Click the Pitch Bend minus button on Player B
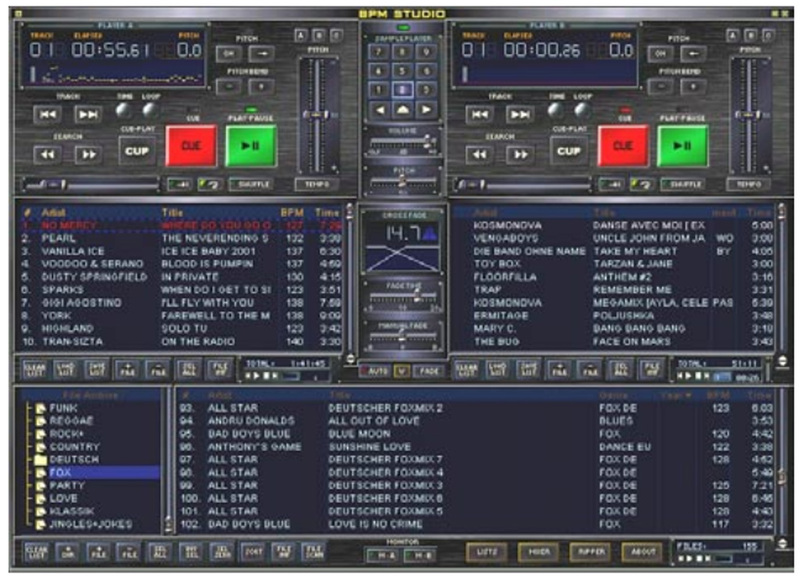The height and width of the screenshot is (579, 800). (660, 87)
